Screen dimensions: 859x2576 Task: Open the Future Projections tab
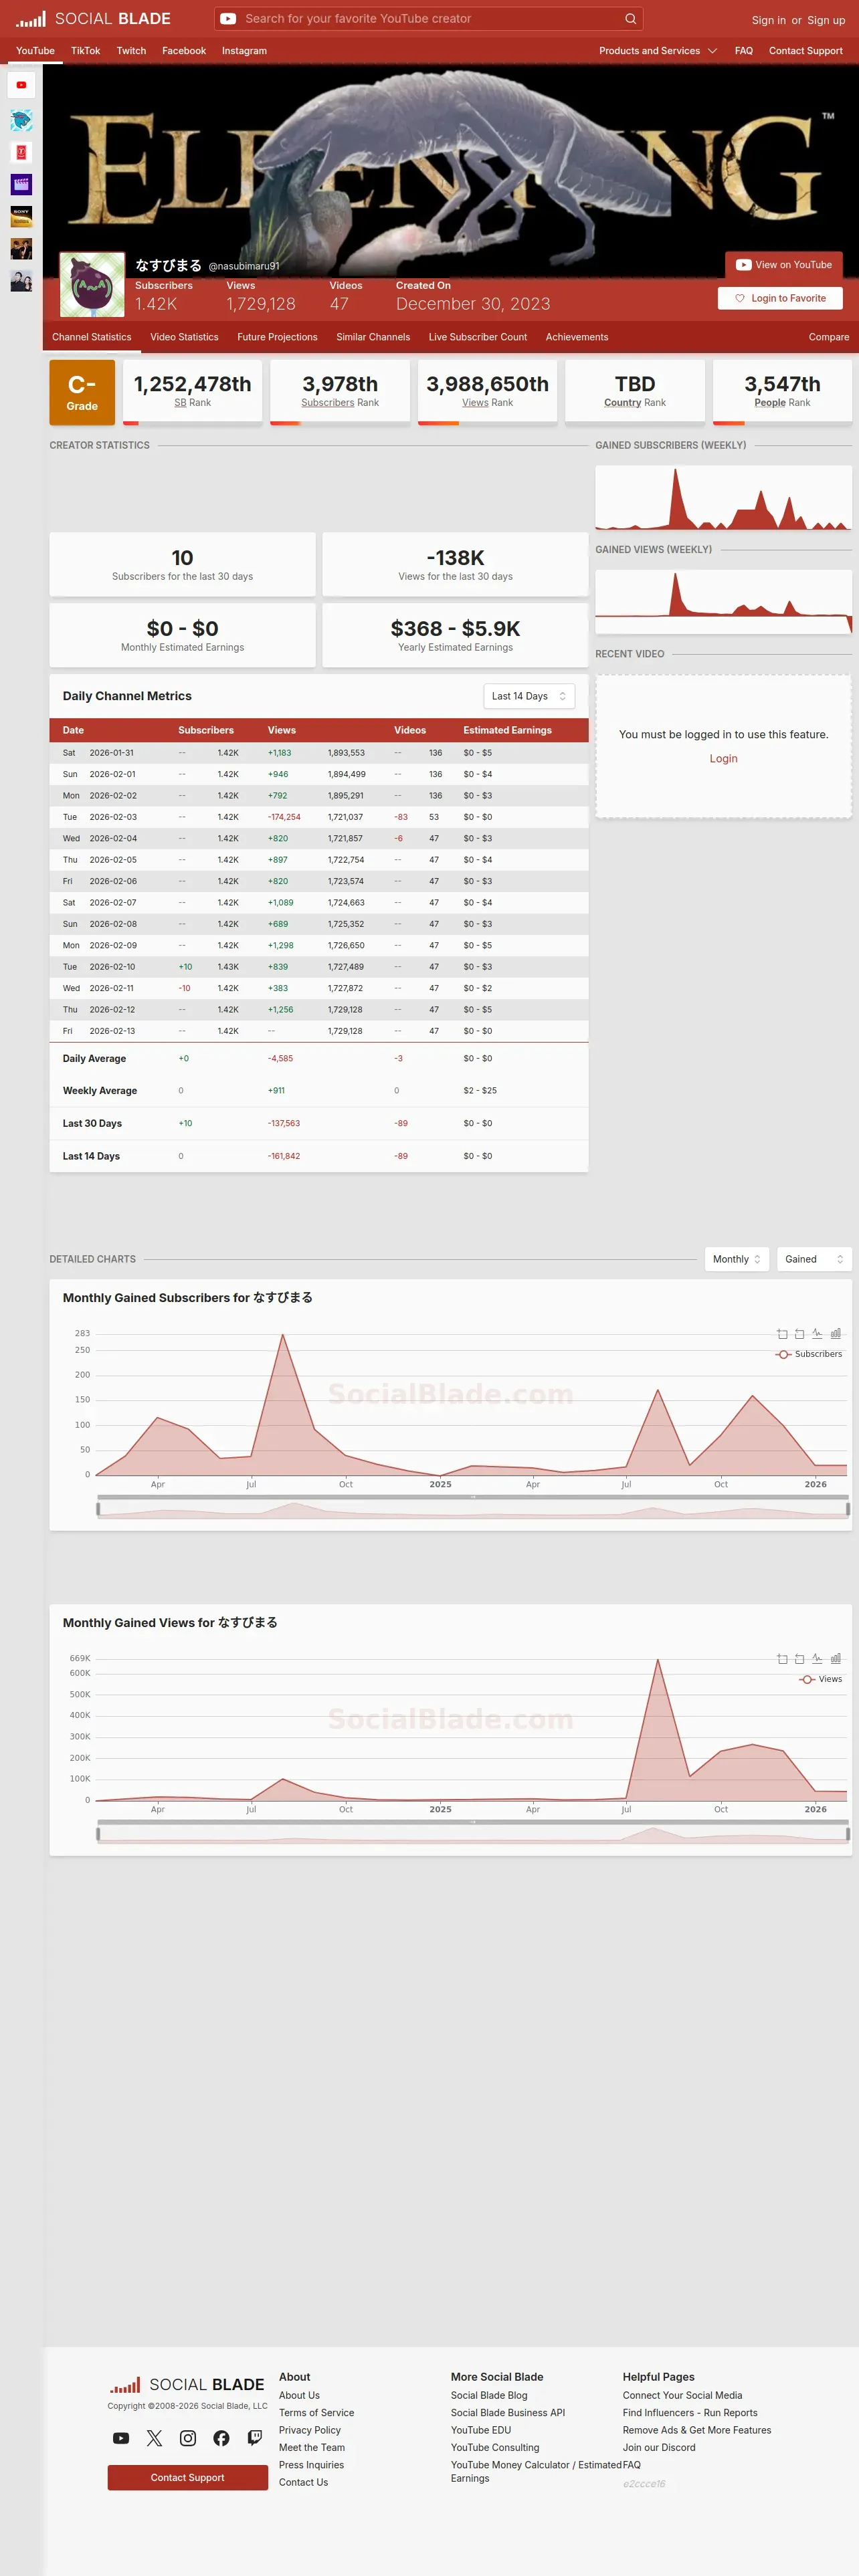(x=277, y=337)
